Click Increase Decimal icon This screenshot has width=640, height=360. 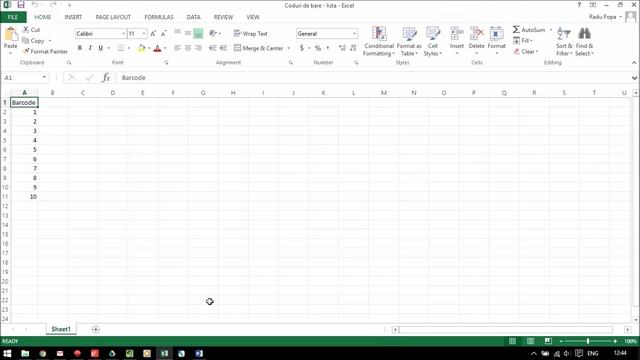point(342,48)
